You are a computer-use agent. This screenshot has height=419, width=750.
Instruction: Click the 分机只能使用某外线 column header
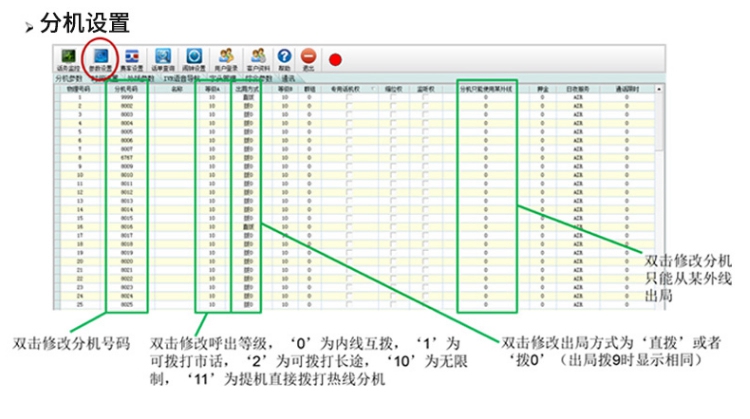coord(486,88)
